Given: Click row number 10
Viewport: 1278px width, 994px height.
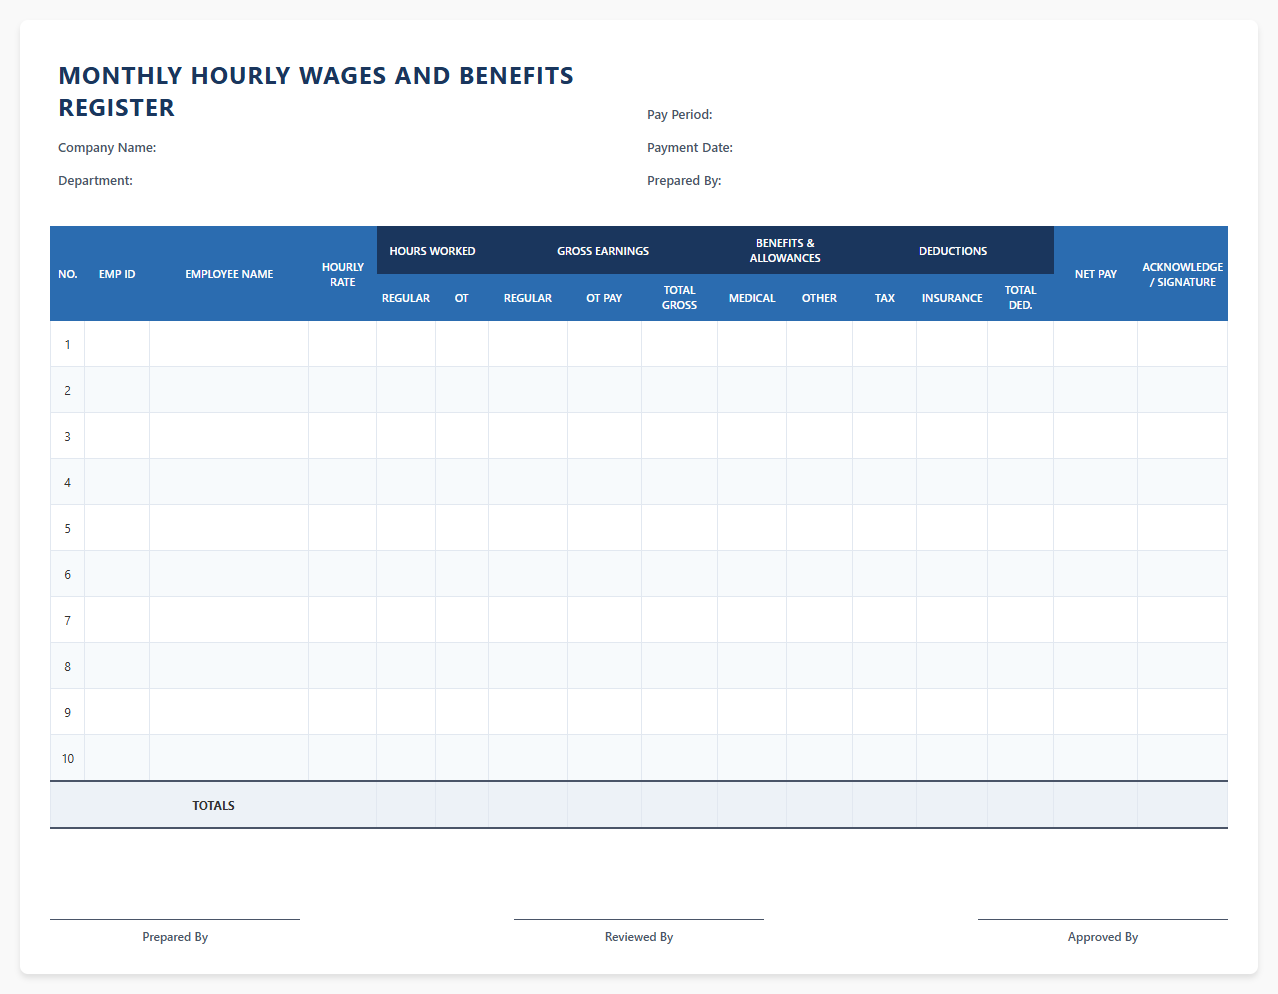Looking at the screenshot, I should tap(68, 758).
